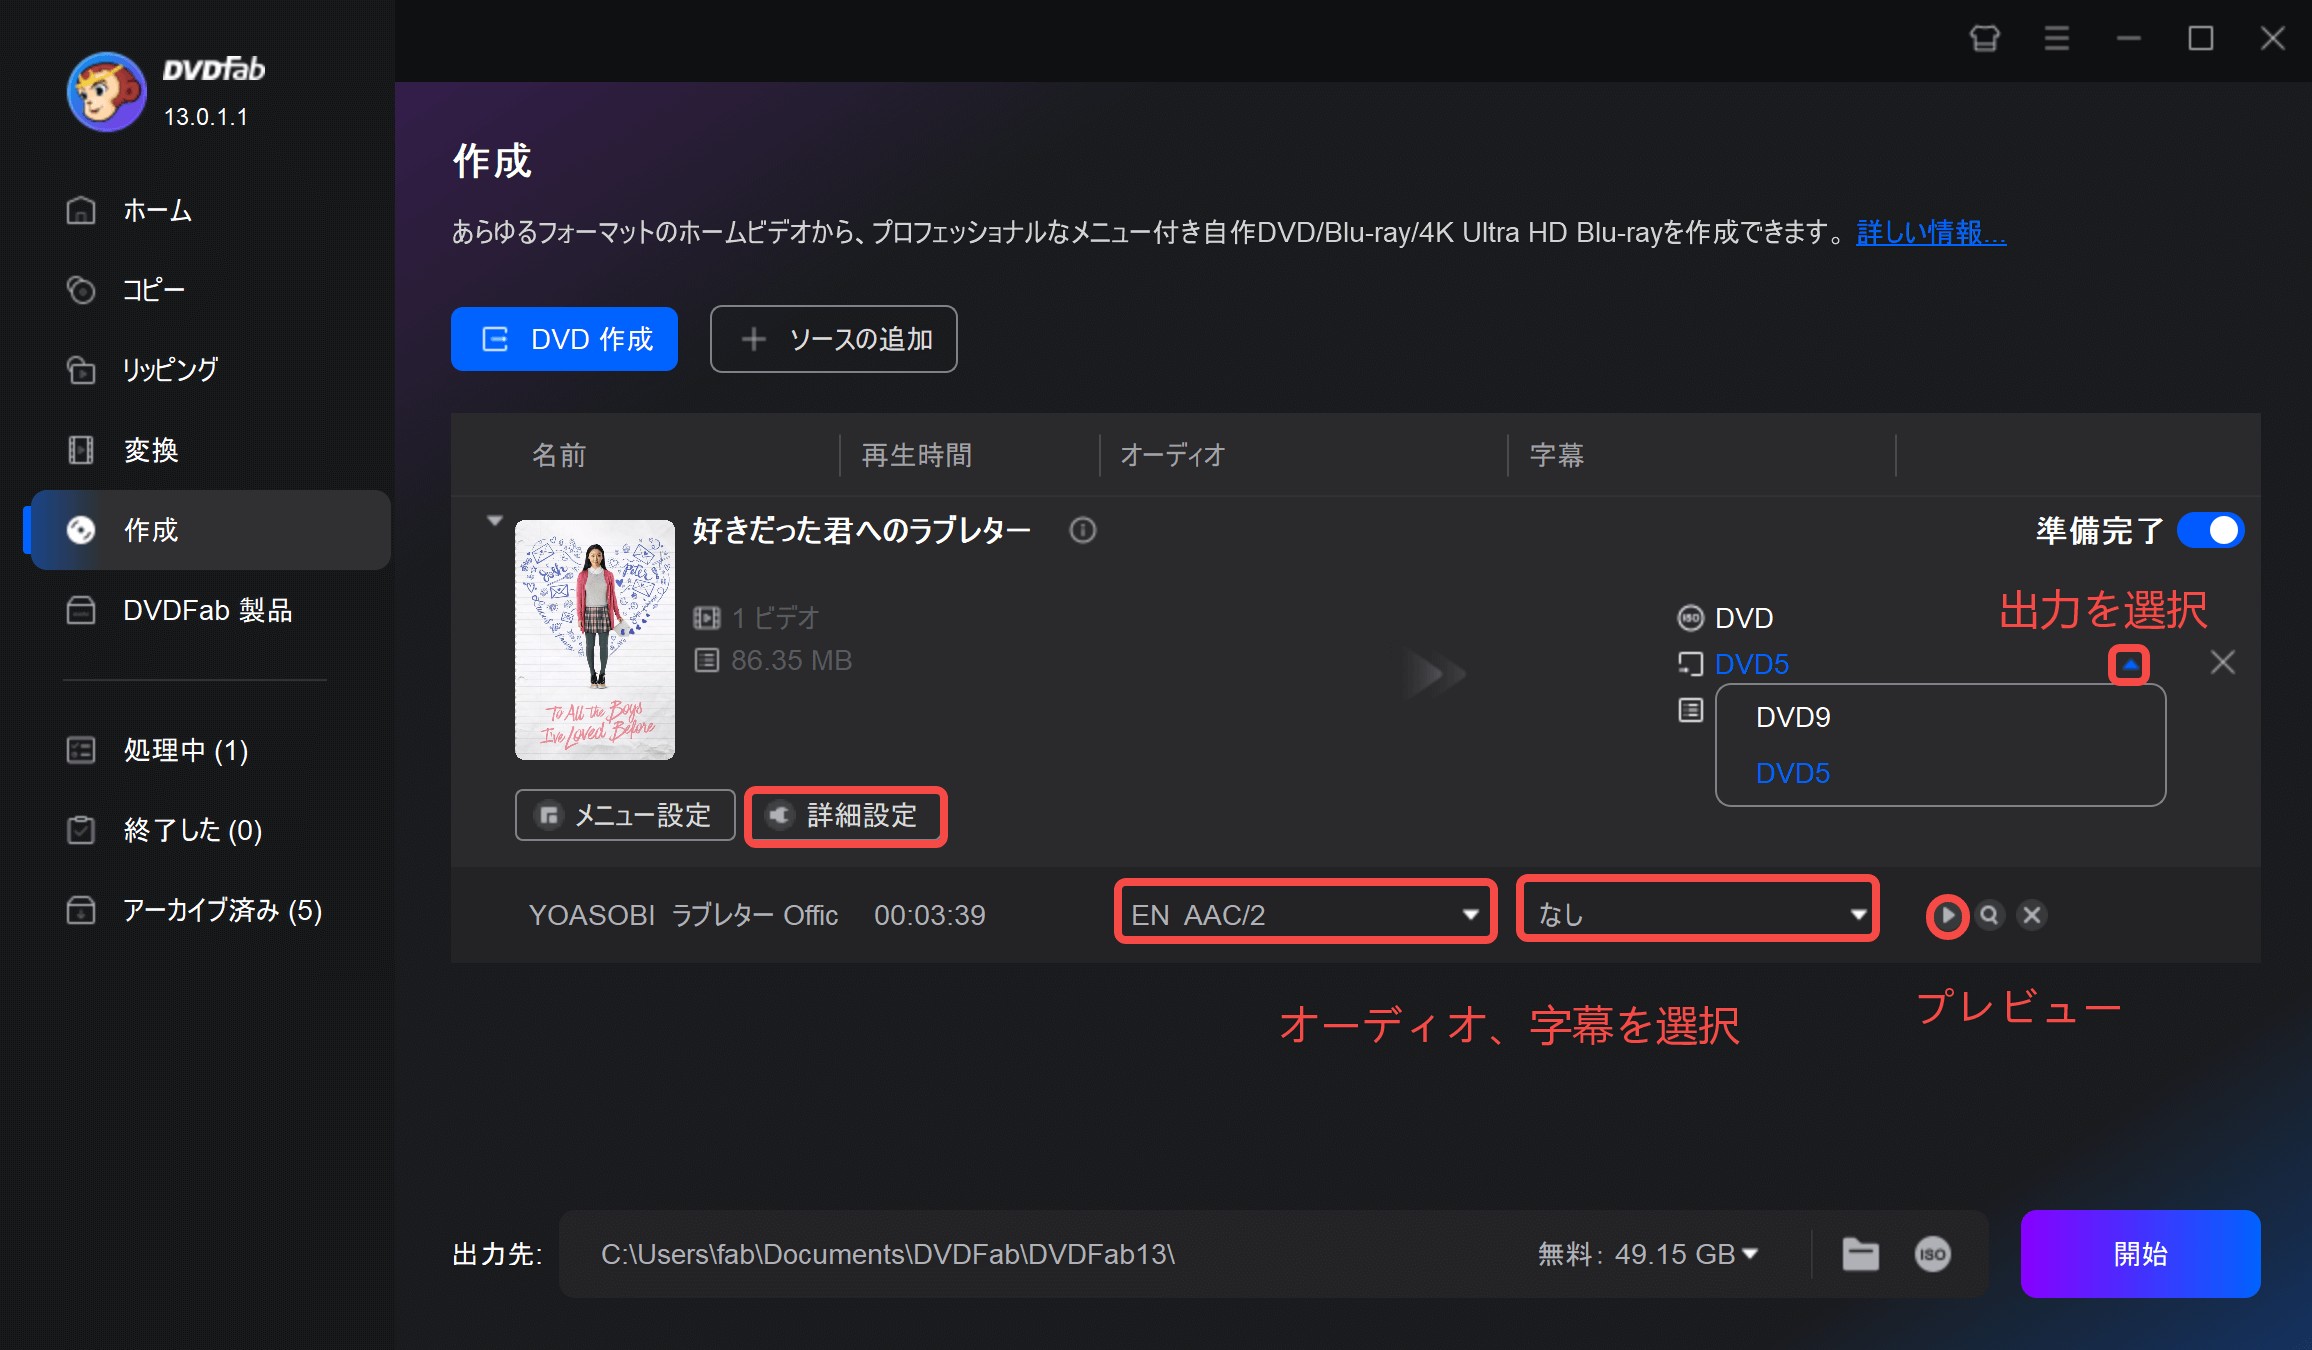Open the EN AAC/2 audio dropdown
2312x1350 pixels.
1305,914
